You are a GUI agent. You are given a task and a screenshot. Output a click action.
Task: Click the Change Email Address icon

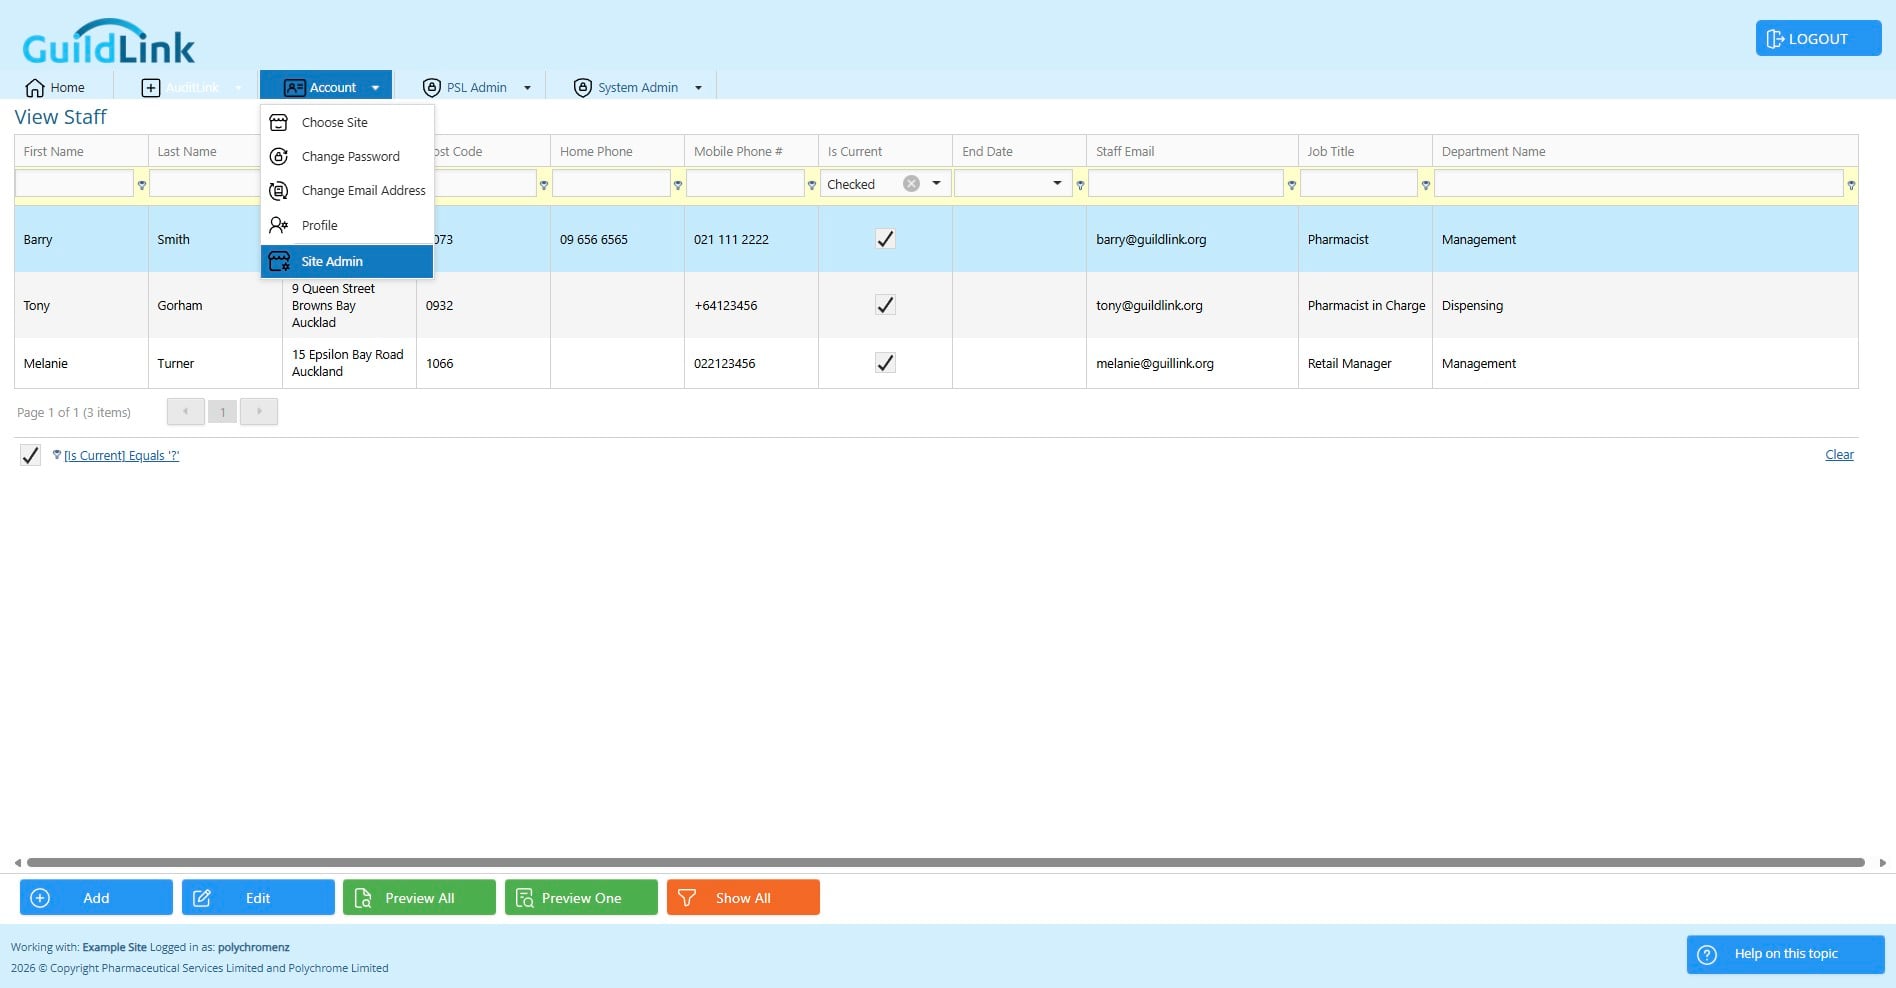pyautogui.click(x=279, y=190)
